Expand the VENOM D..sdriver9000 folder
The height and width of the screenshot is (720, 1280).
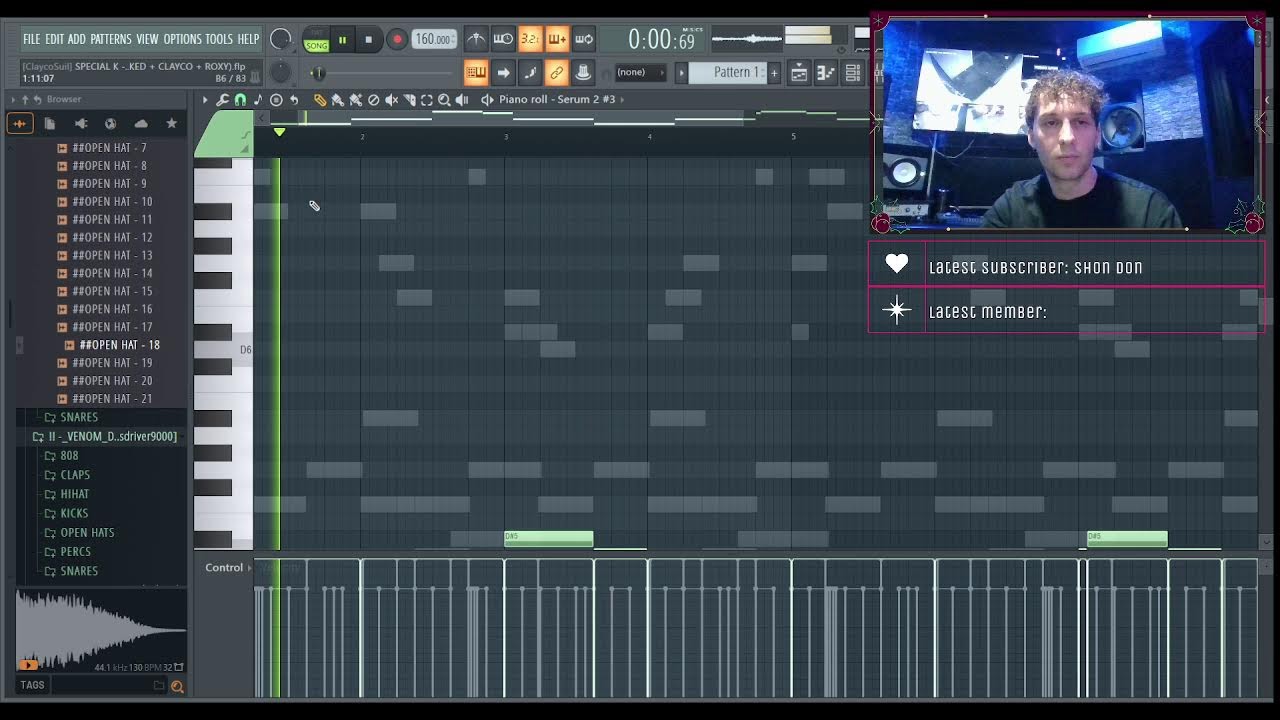click(105, 437)
